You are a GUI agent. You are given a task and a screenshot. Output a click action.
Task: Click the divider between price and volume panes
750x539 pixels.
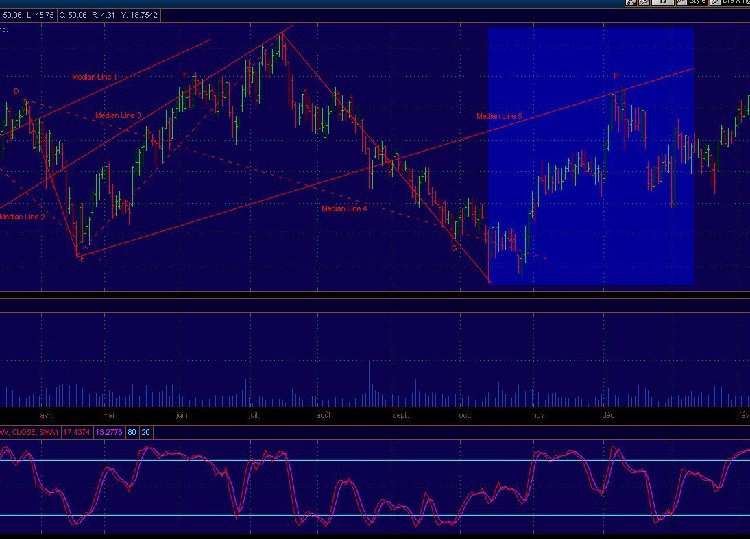(x=375, y=295)
